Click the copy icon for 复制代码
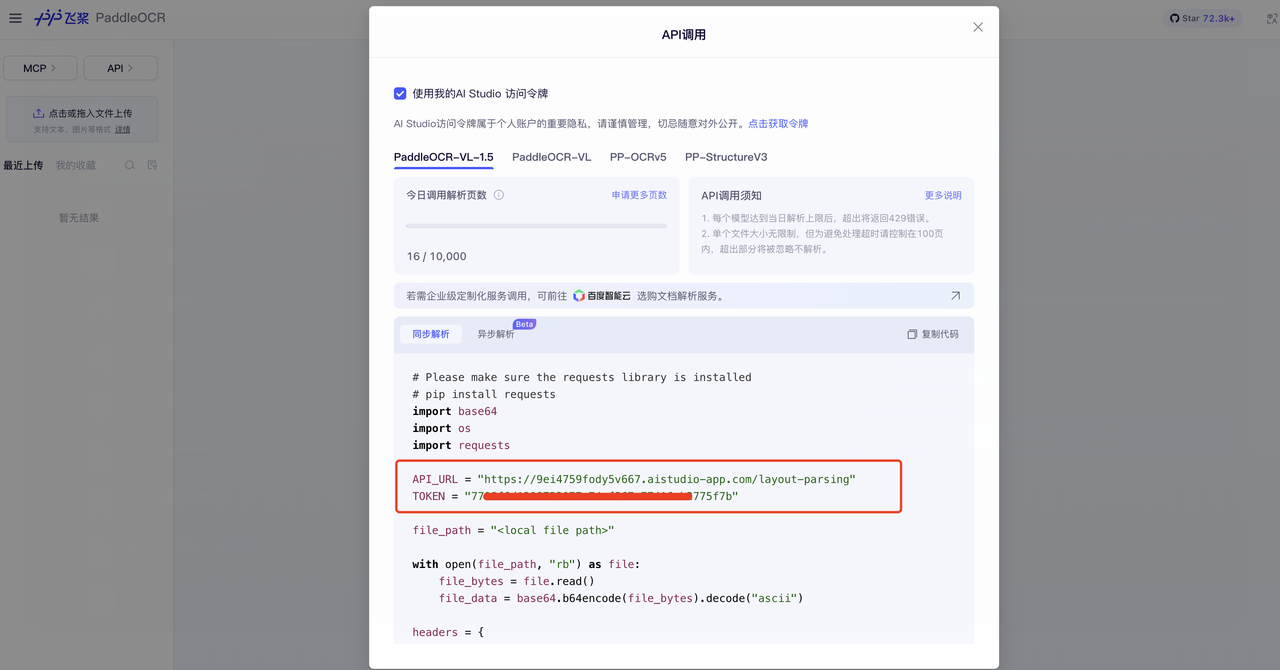1280x670 pixels. tap(912, 334)
